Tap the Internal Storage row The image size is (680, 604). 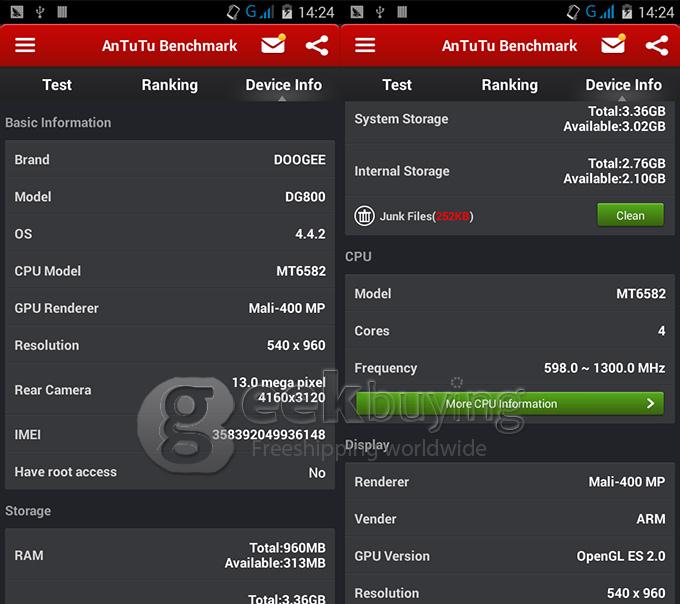coord(510,171)
